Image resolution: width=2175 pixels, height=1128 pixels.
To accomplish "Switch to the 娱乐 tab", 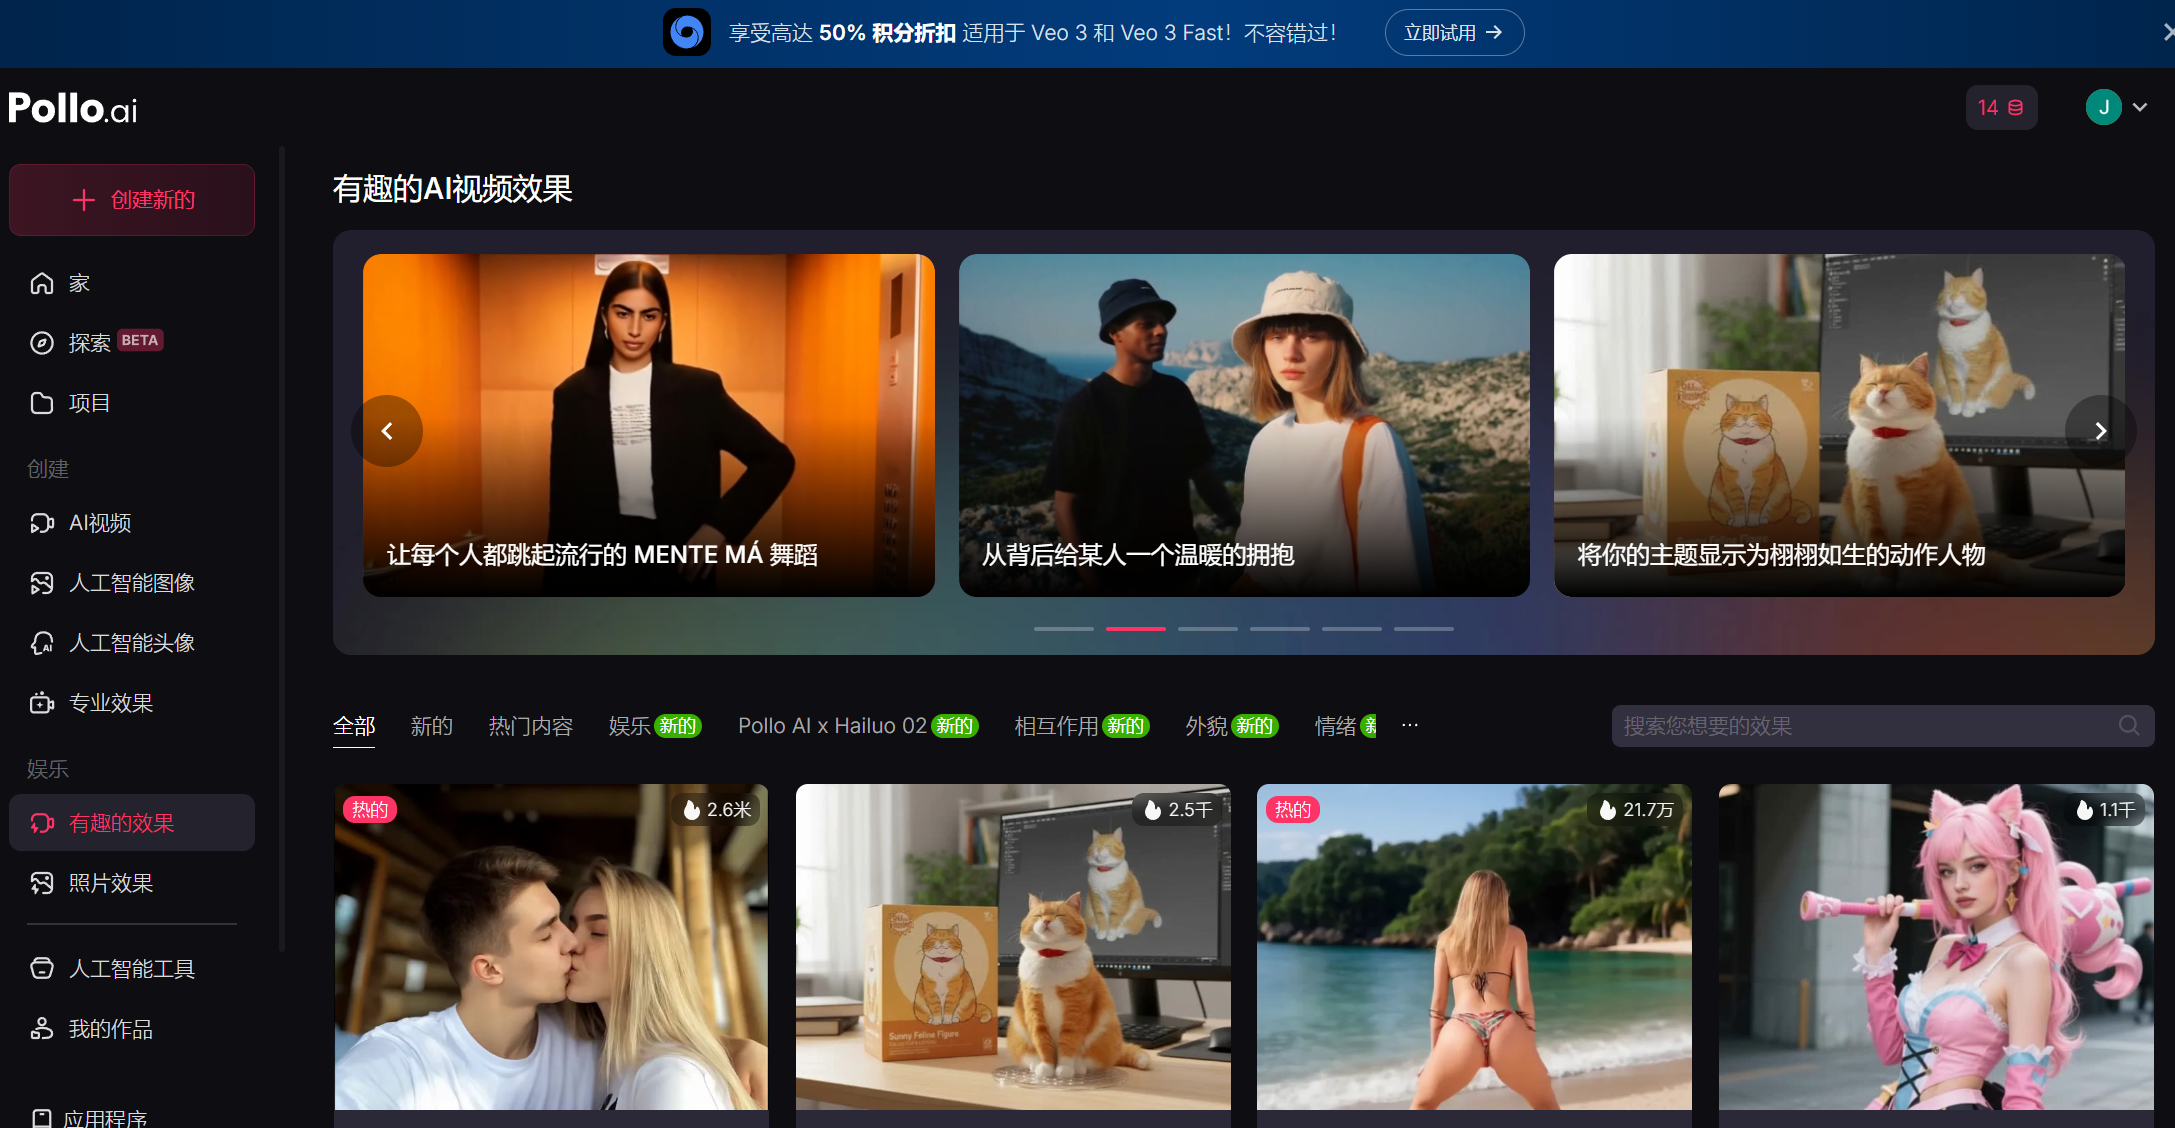I will pos(655,726).
